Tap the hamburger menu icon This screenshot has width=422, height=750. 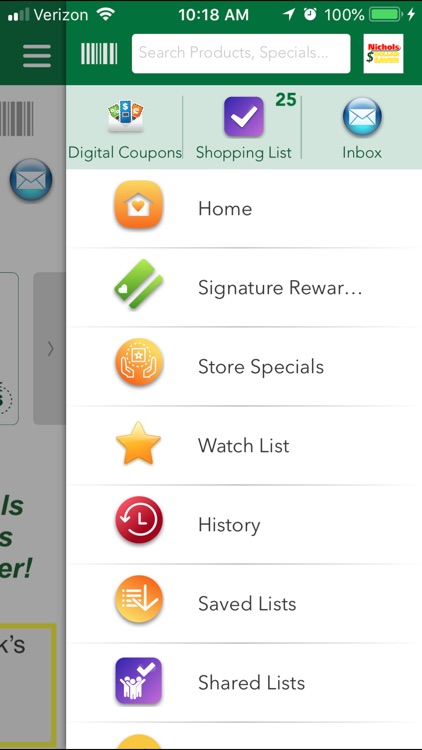click(37, 56)
